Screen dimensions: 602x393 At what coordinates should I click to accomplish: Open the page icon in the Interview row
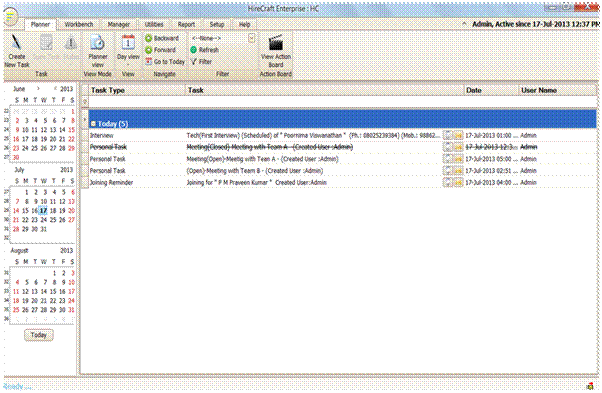(448, 135)
